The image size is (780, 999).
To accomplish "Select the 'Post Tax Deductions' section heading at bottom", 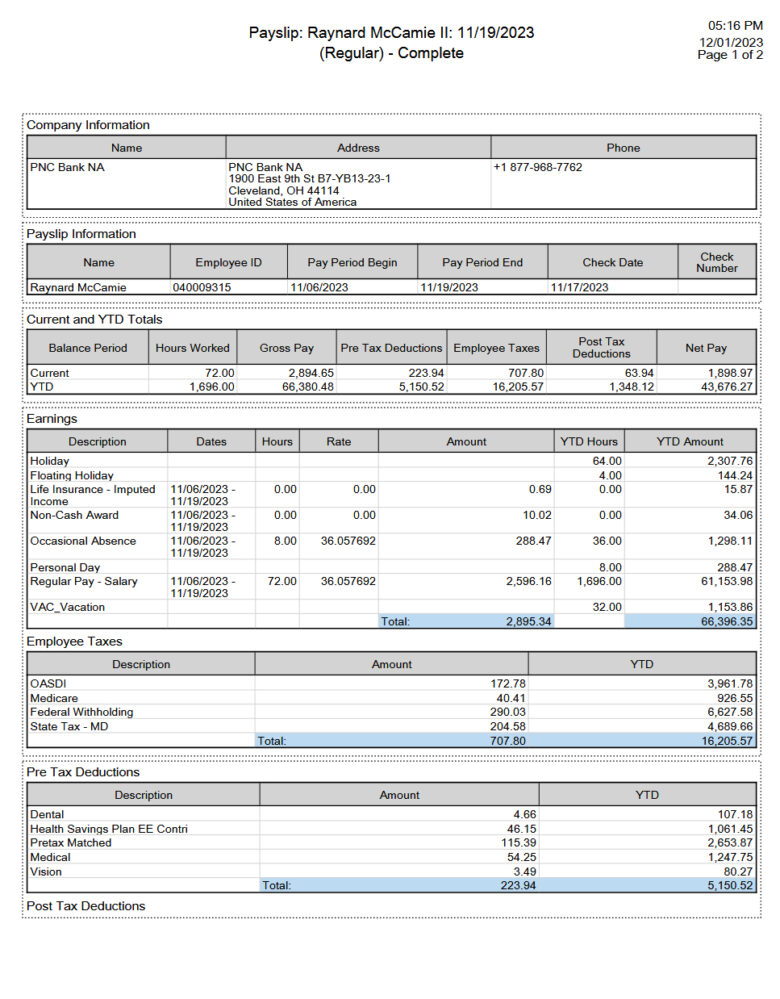I will pyautogui.click(x=85, y=906).
